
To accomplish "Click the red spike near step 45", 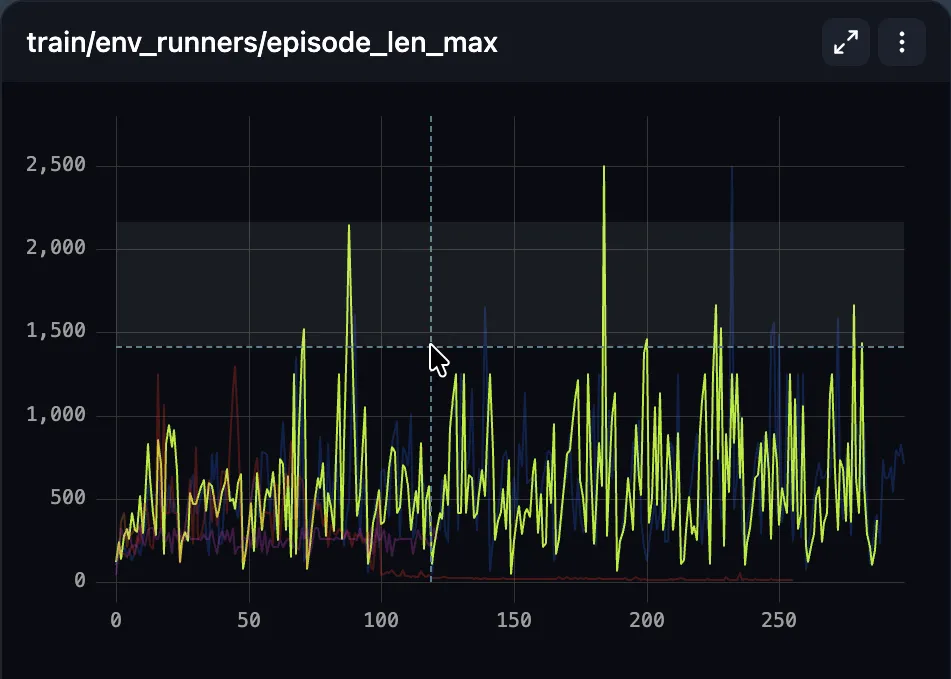I will (235, 367).
